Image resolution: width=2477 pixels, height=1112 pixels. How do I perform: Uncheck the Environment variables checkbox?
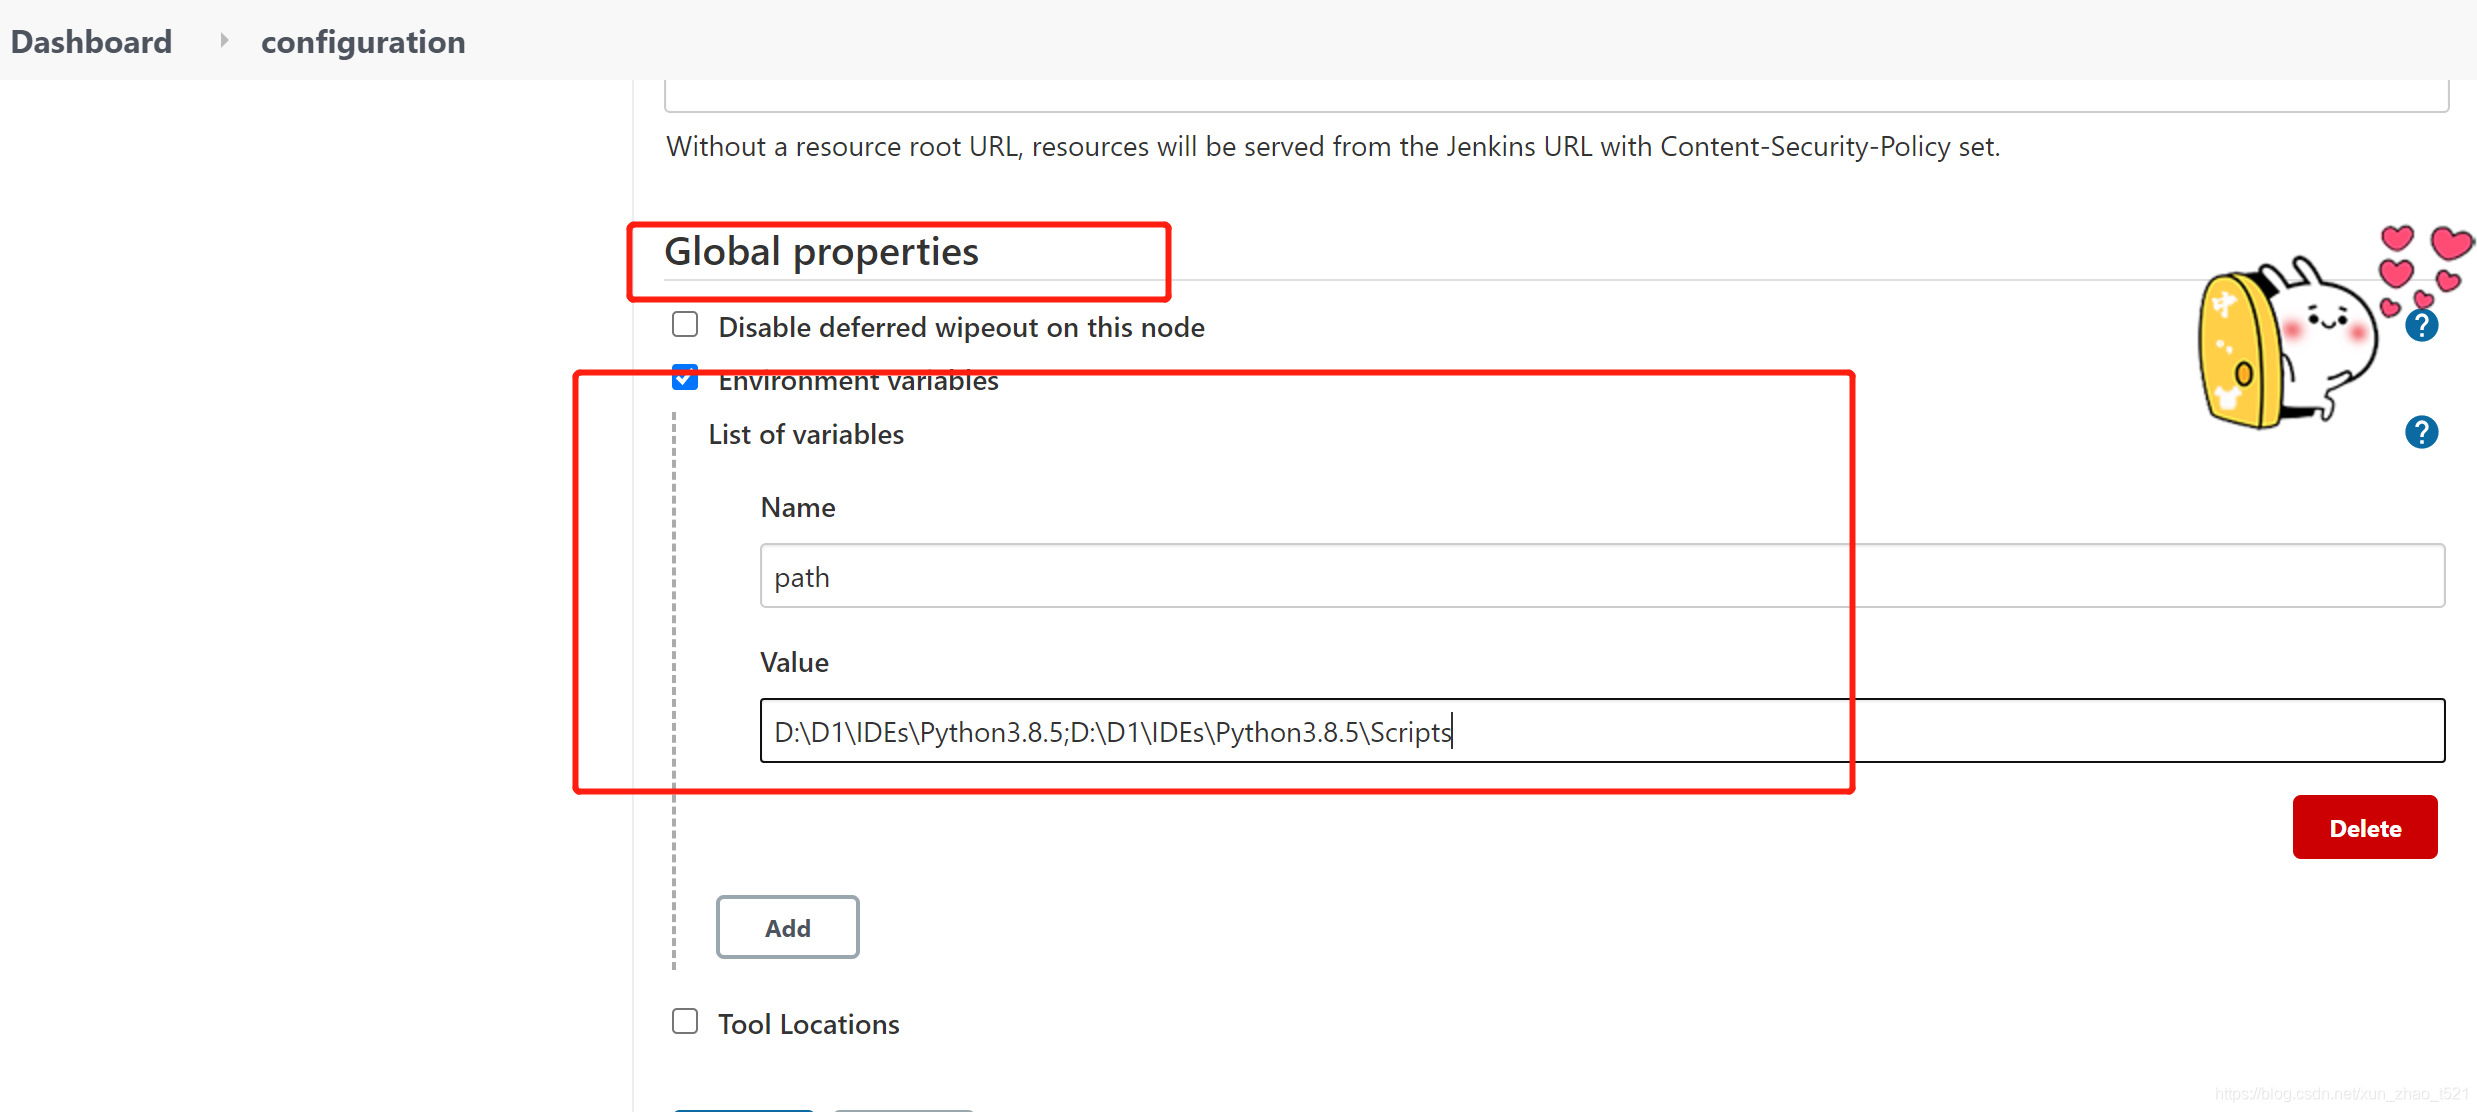click(x=685, y=378)
